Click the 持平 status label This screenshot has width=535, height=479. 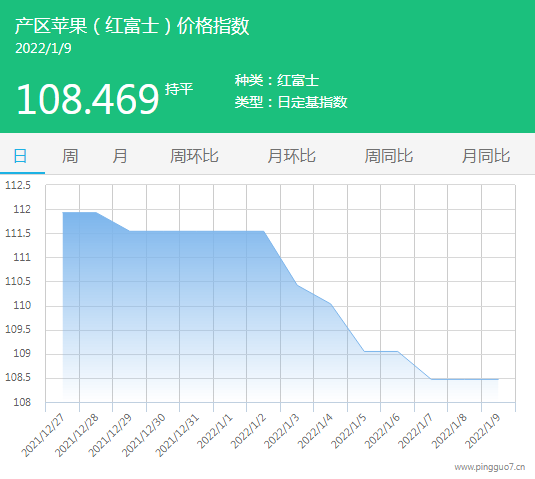(179, 89)
